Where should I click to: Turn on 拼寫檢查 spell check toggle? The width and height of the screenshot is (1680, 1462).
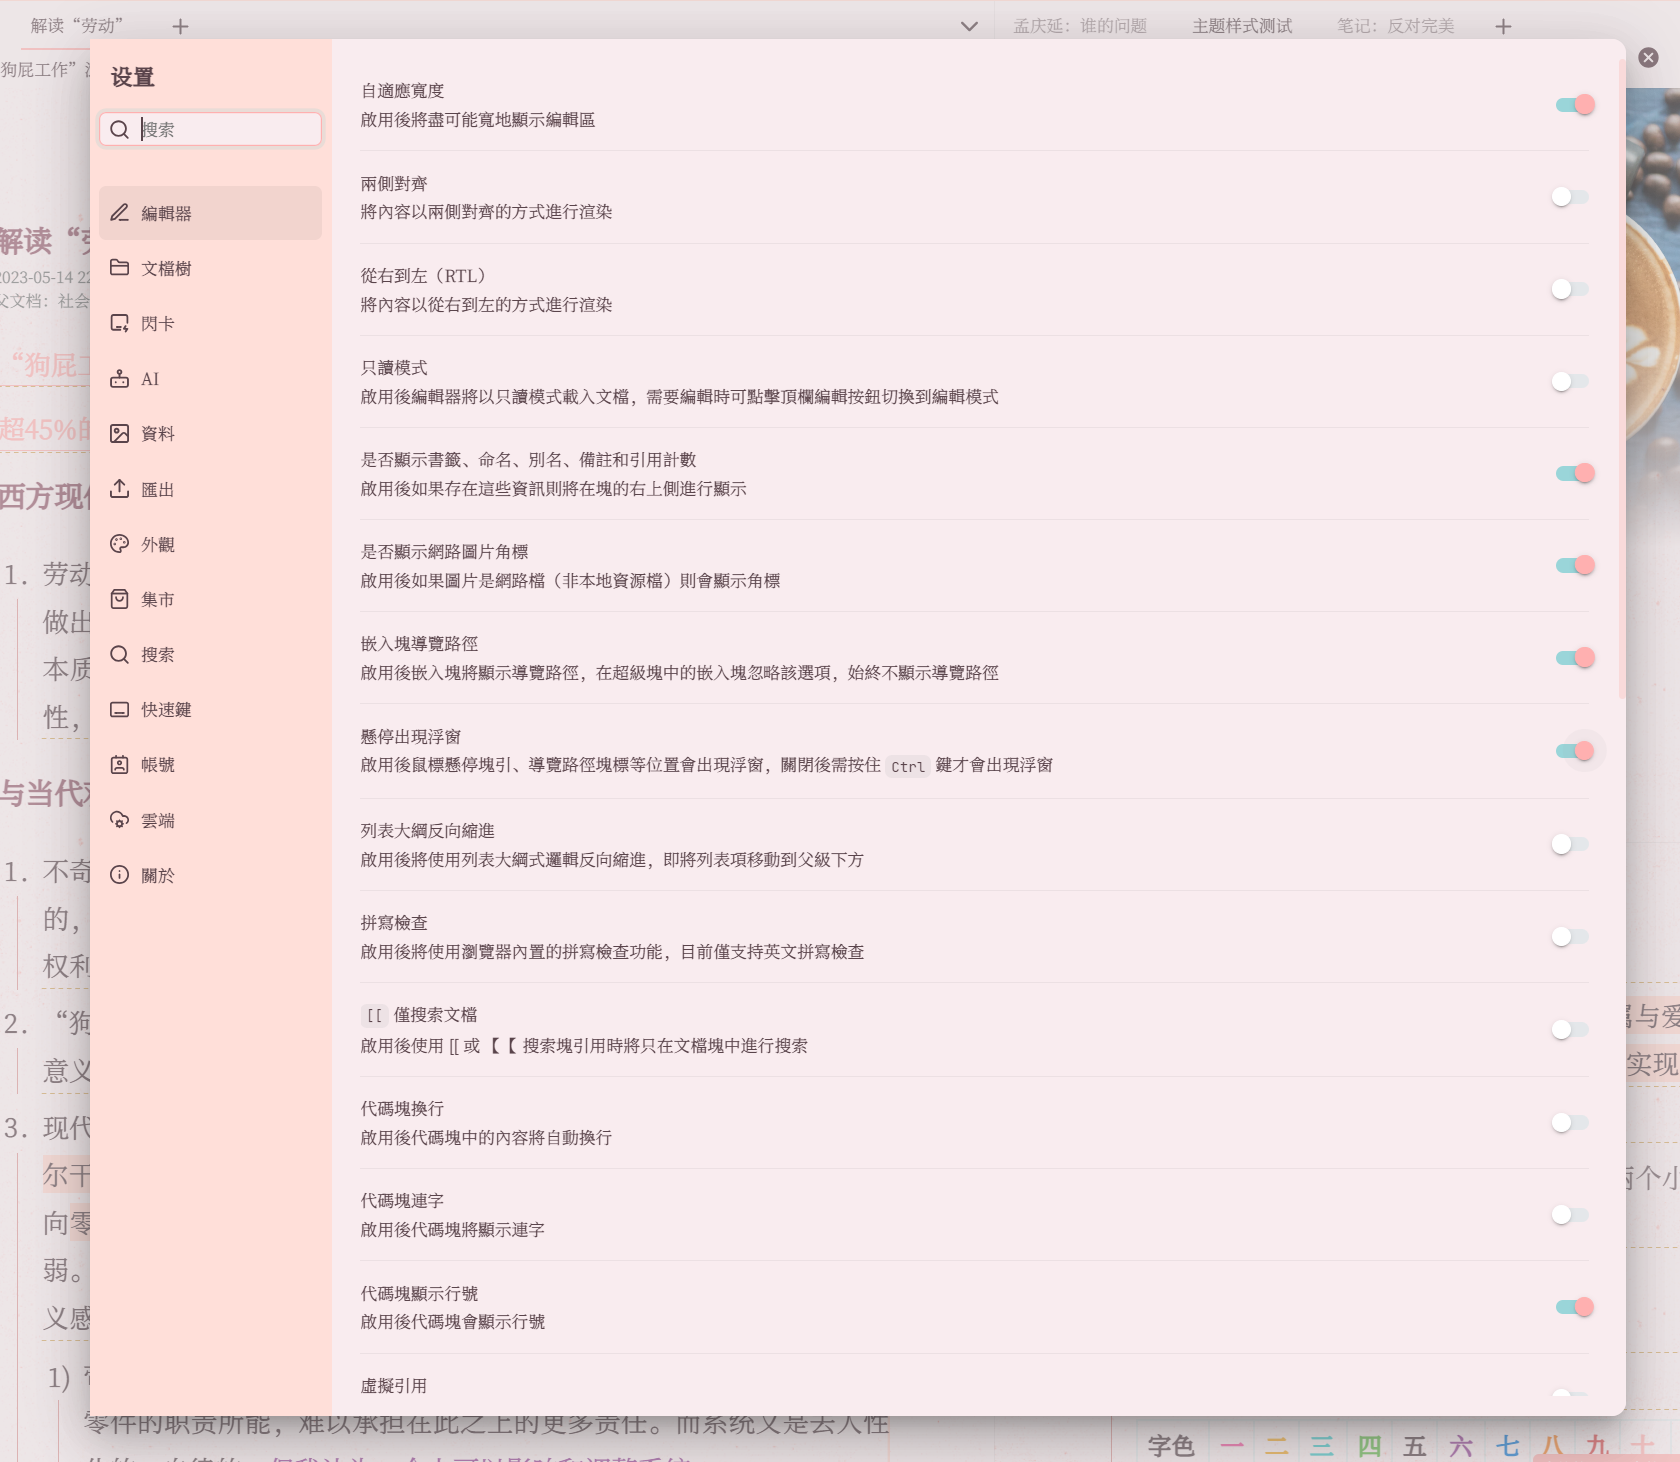point(1569,937)
